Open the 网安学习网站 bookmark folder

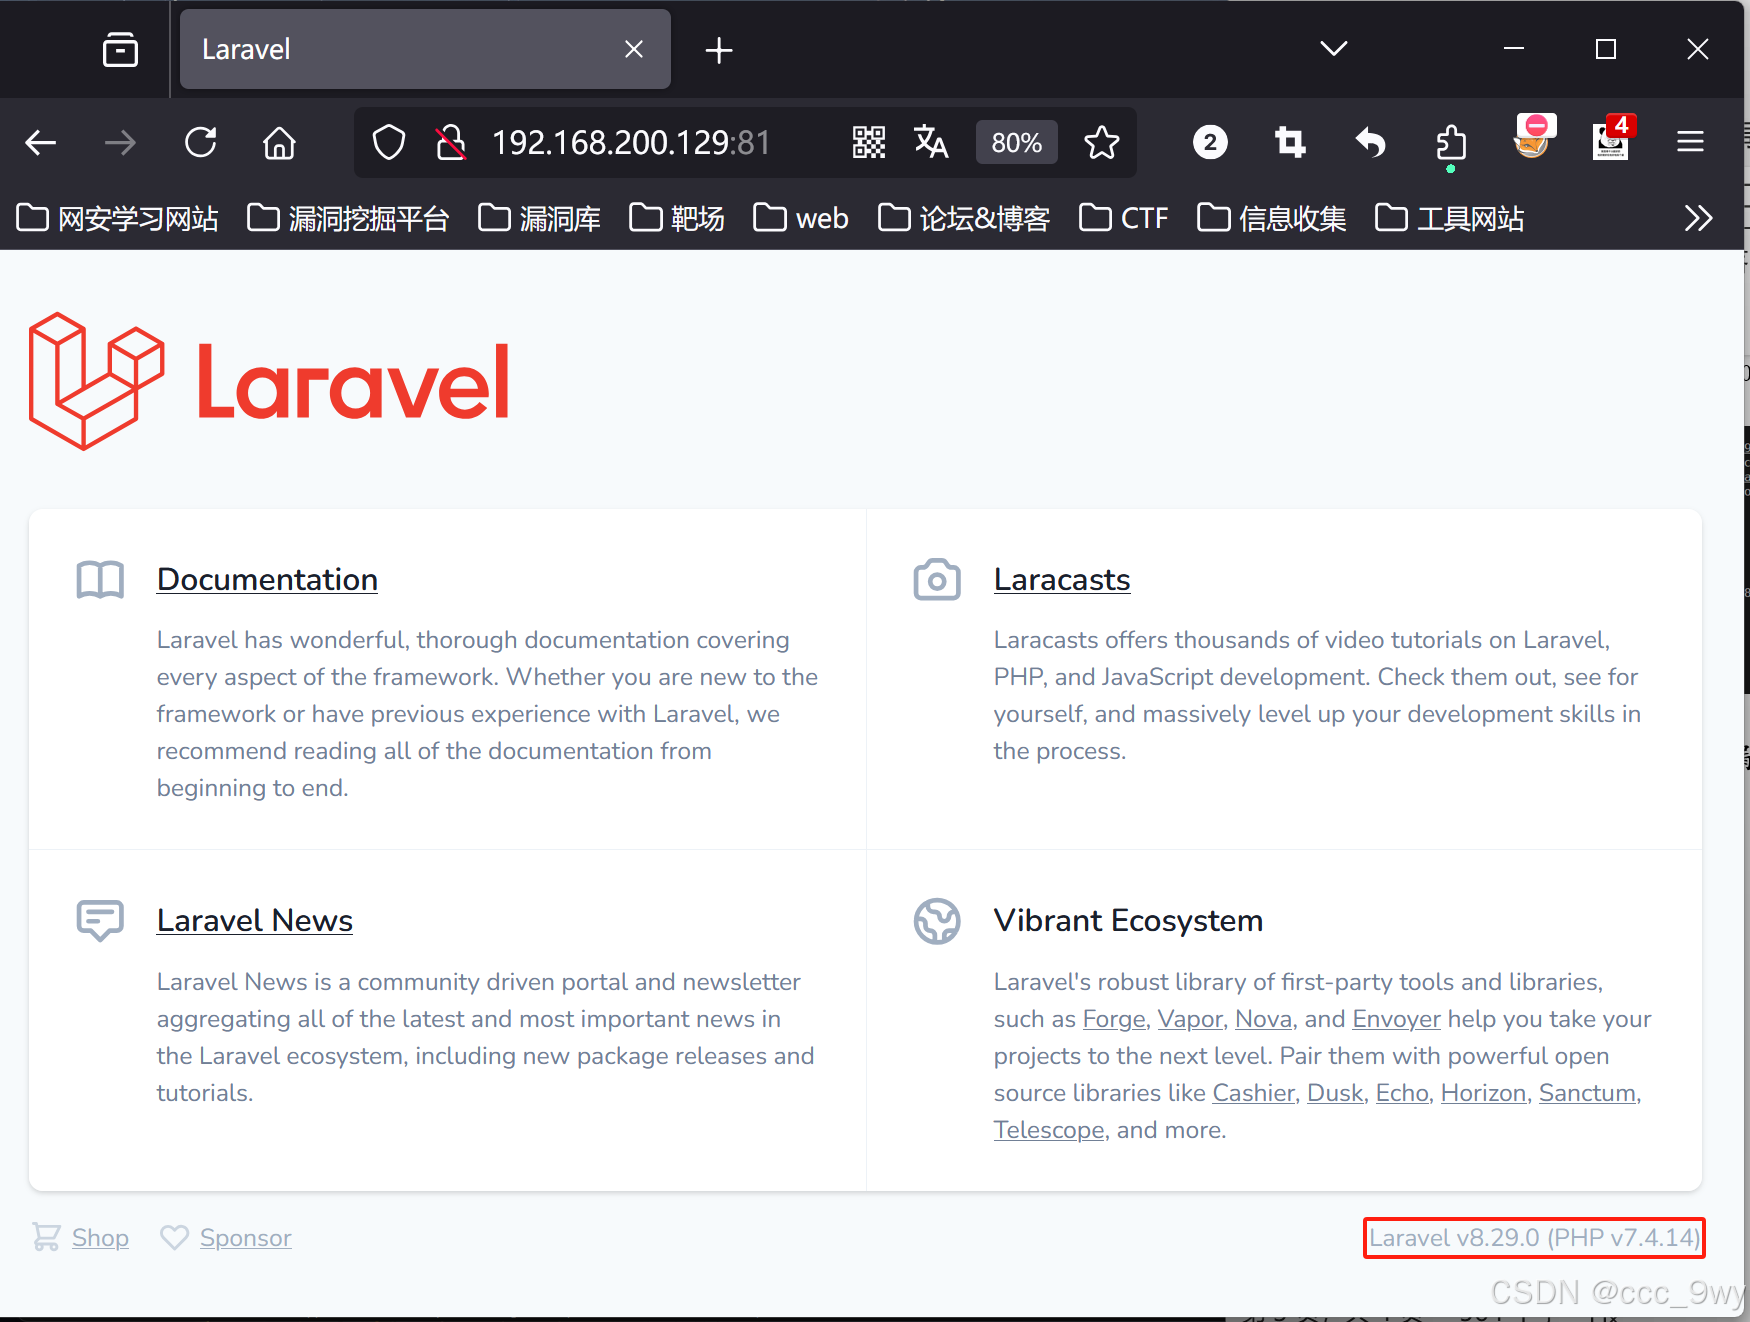coord(118,218)
